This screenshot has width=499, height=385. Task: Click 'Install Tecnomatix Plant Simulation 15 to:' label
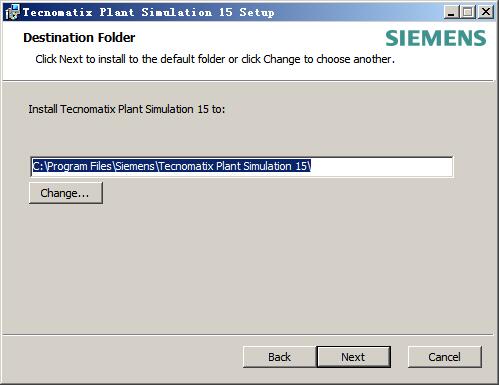coord(127,109)
